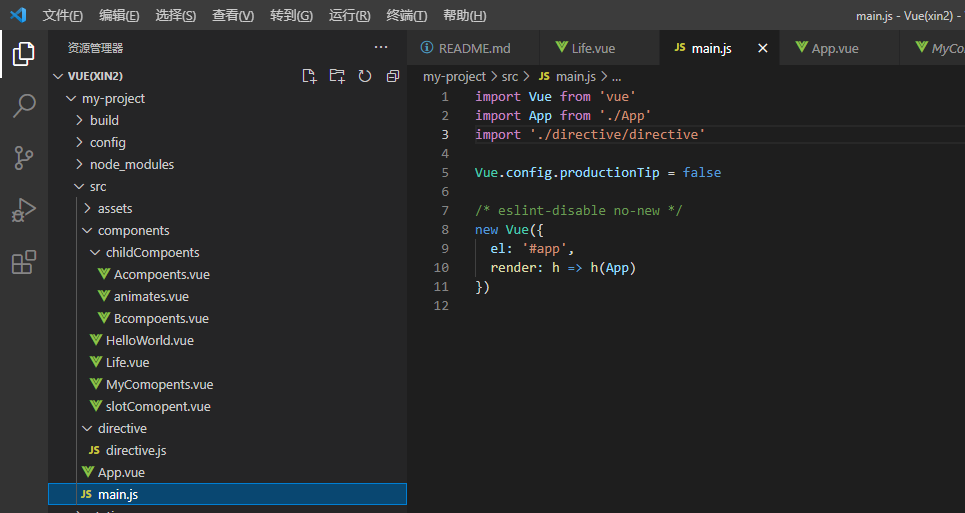The width and height of the screenshot is (965, 513).
Task: Collapse the components folder
Action: coord(87,231)
